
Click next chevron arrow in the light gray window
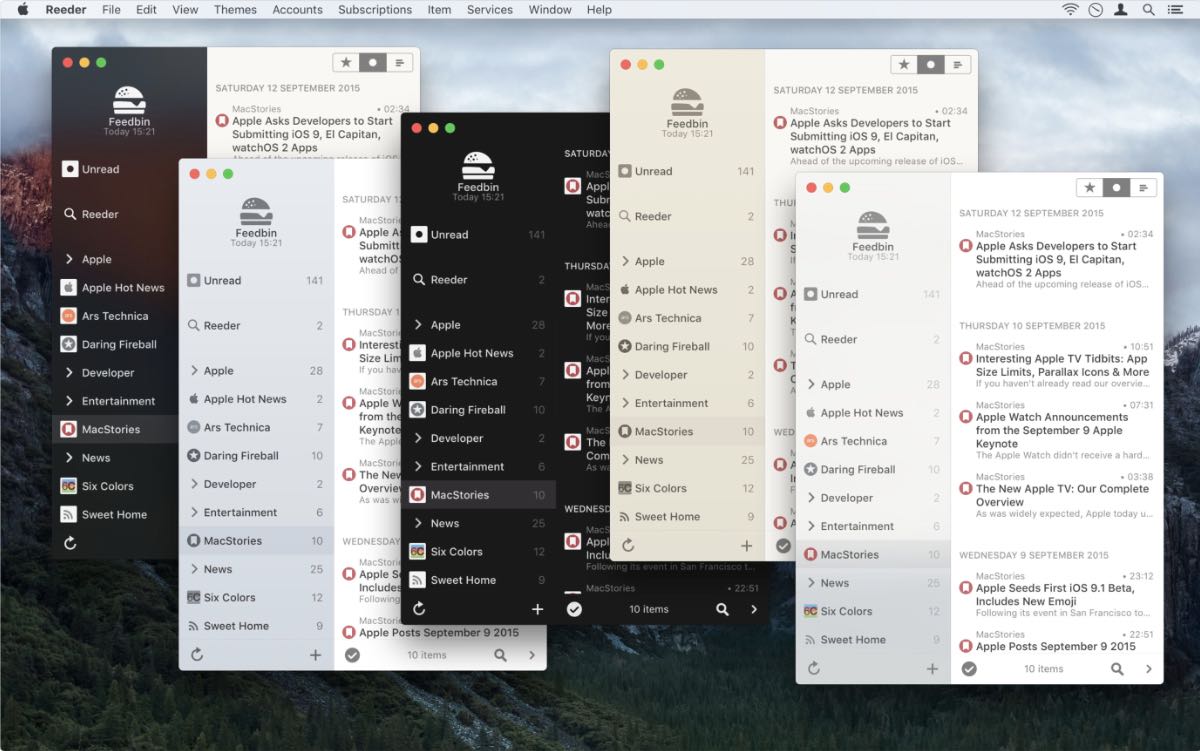coord(532,655)
